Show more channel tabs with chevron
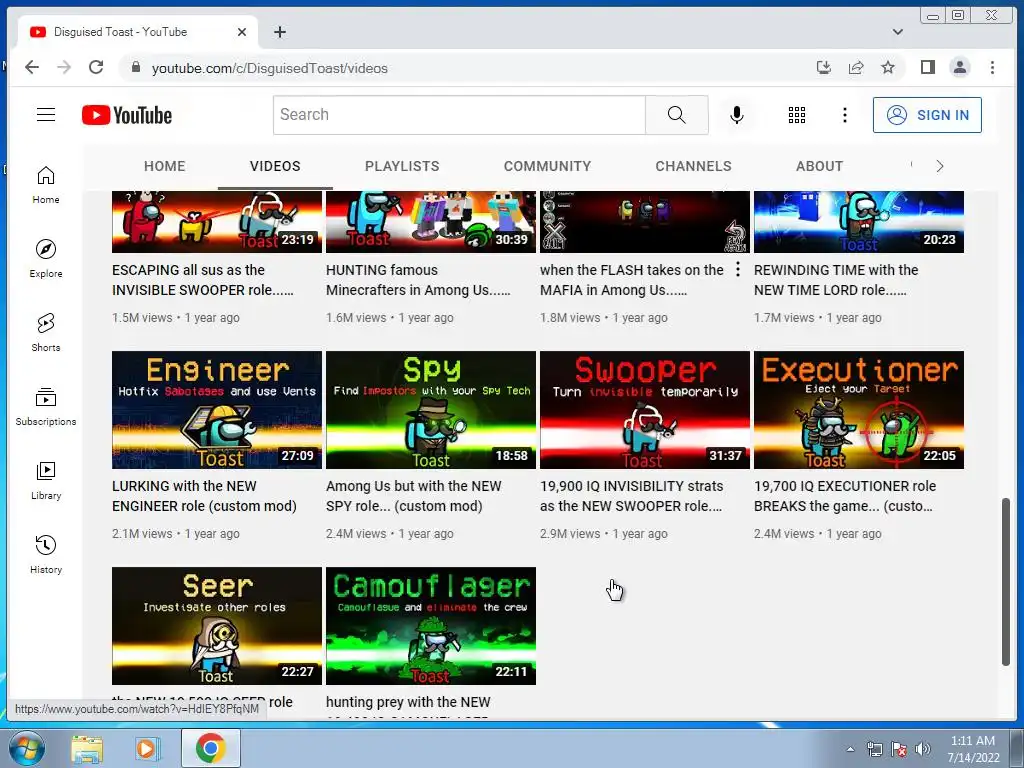The height and width of the screenshot is (768, 1024). (940, 166)
